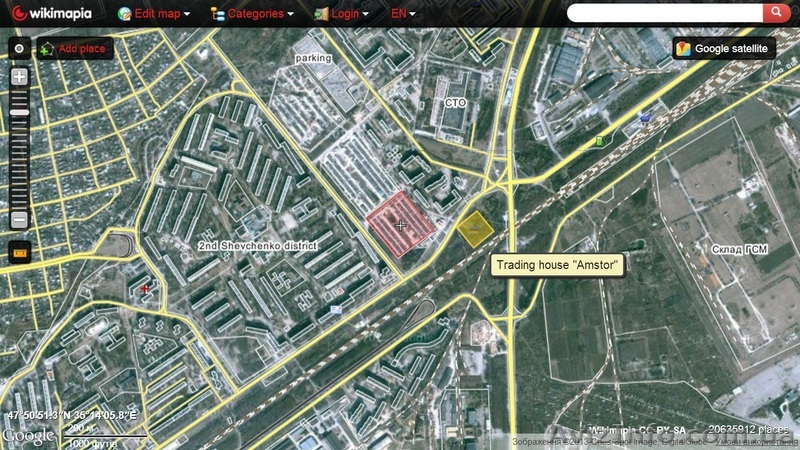The image size is (800, 450).
Task: Click the 2nd Shevchenko district label
Action: click(257, 245)
